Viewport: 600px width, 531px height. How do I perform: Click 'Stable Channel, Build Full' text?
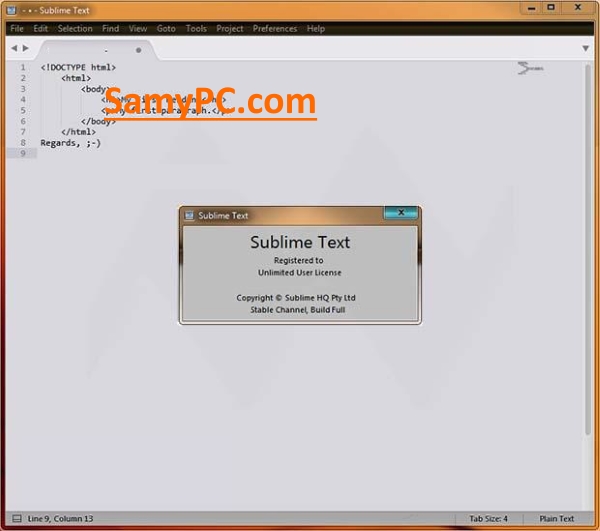click(298, 310)
